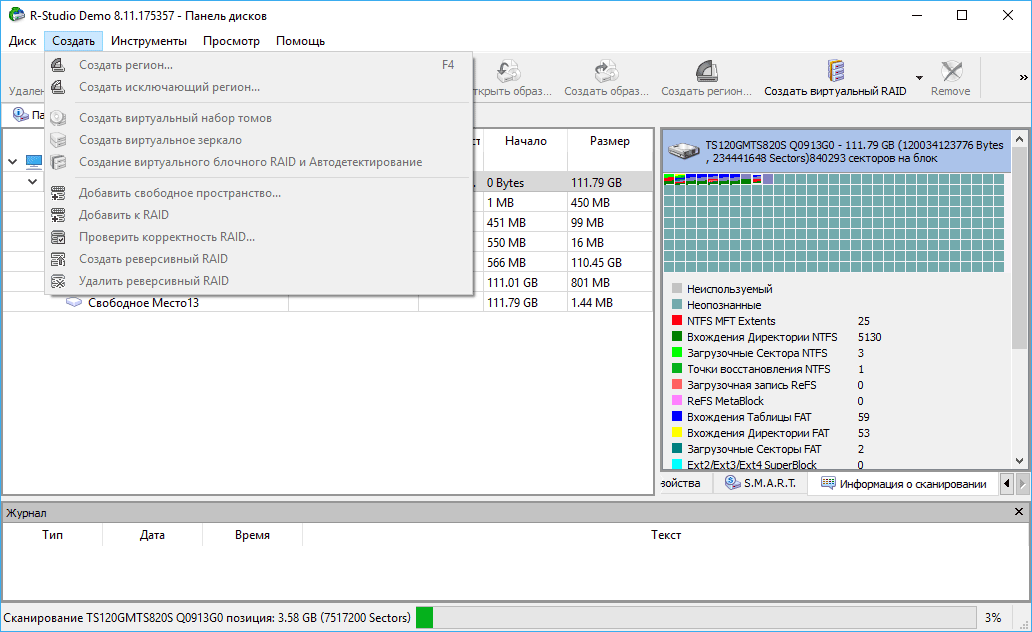The width and height of the screenshot is (1032, 632).
Task: Click the add free space icon
Action: click(x=58, y=193)
